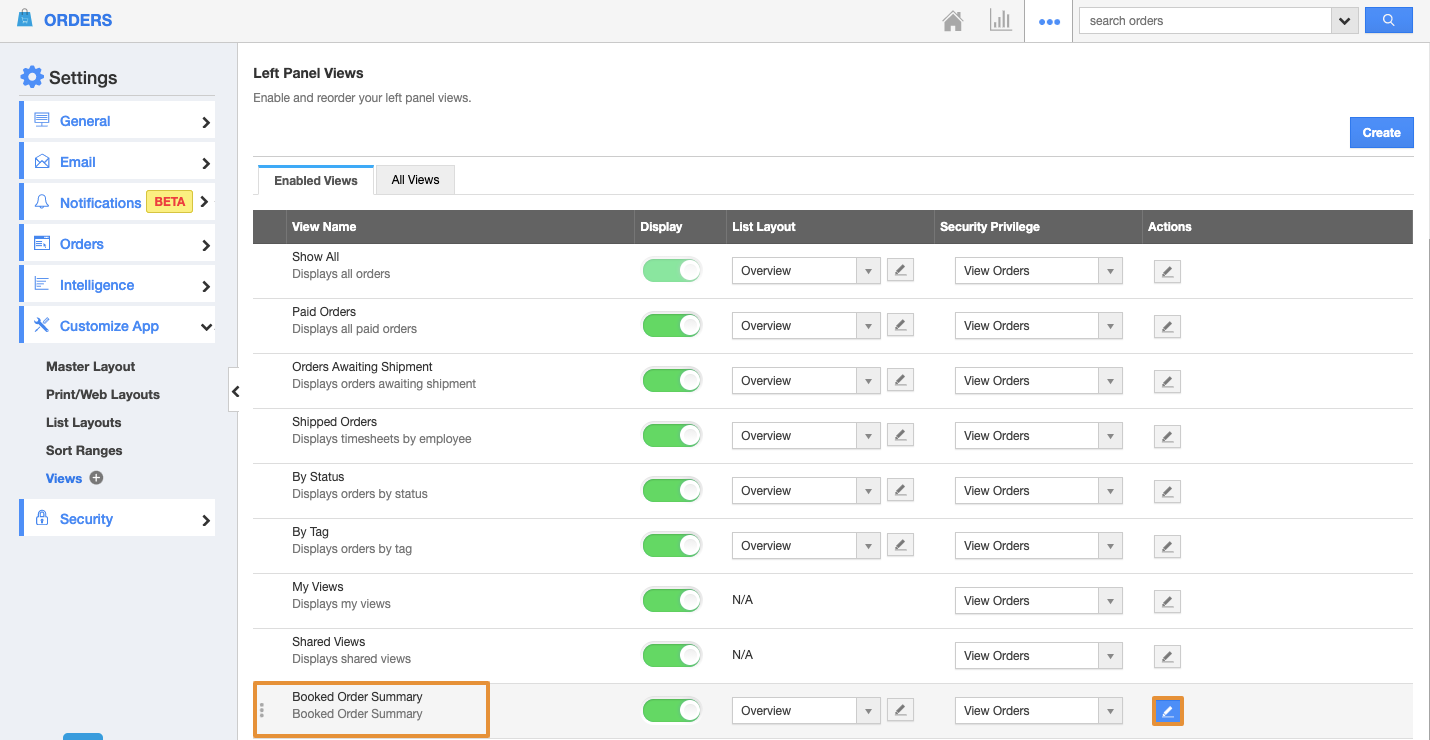Edit list layout for Paid Orders

click(900, 326)
